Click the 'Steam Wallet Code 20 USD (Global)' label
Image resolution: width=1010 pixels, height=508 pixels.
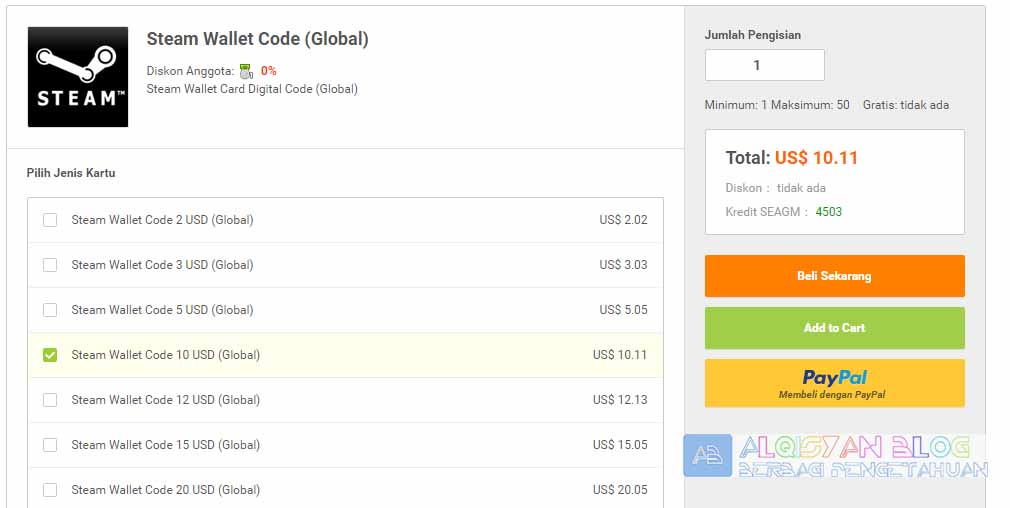pyautogui.click(x=166, y=490)
